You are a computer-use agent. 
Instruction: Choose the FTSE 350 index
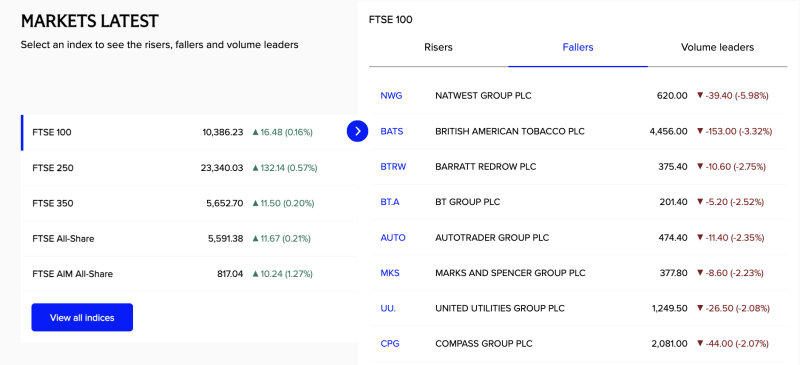click(x=189, y=203)
